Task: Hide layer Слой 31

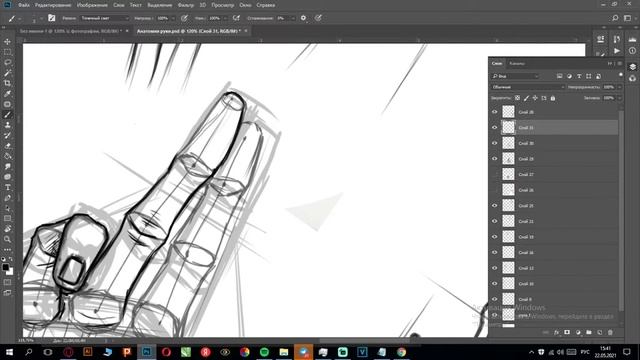Action: pos(495,128)
